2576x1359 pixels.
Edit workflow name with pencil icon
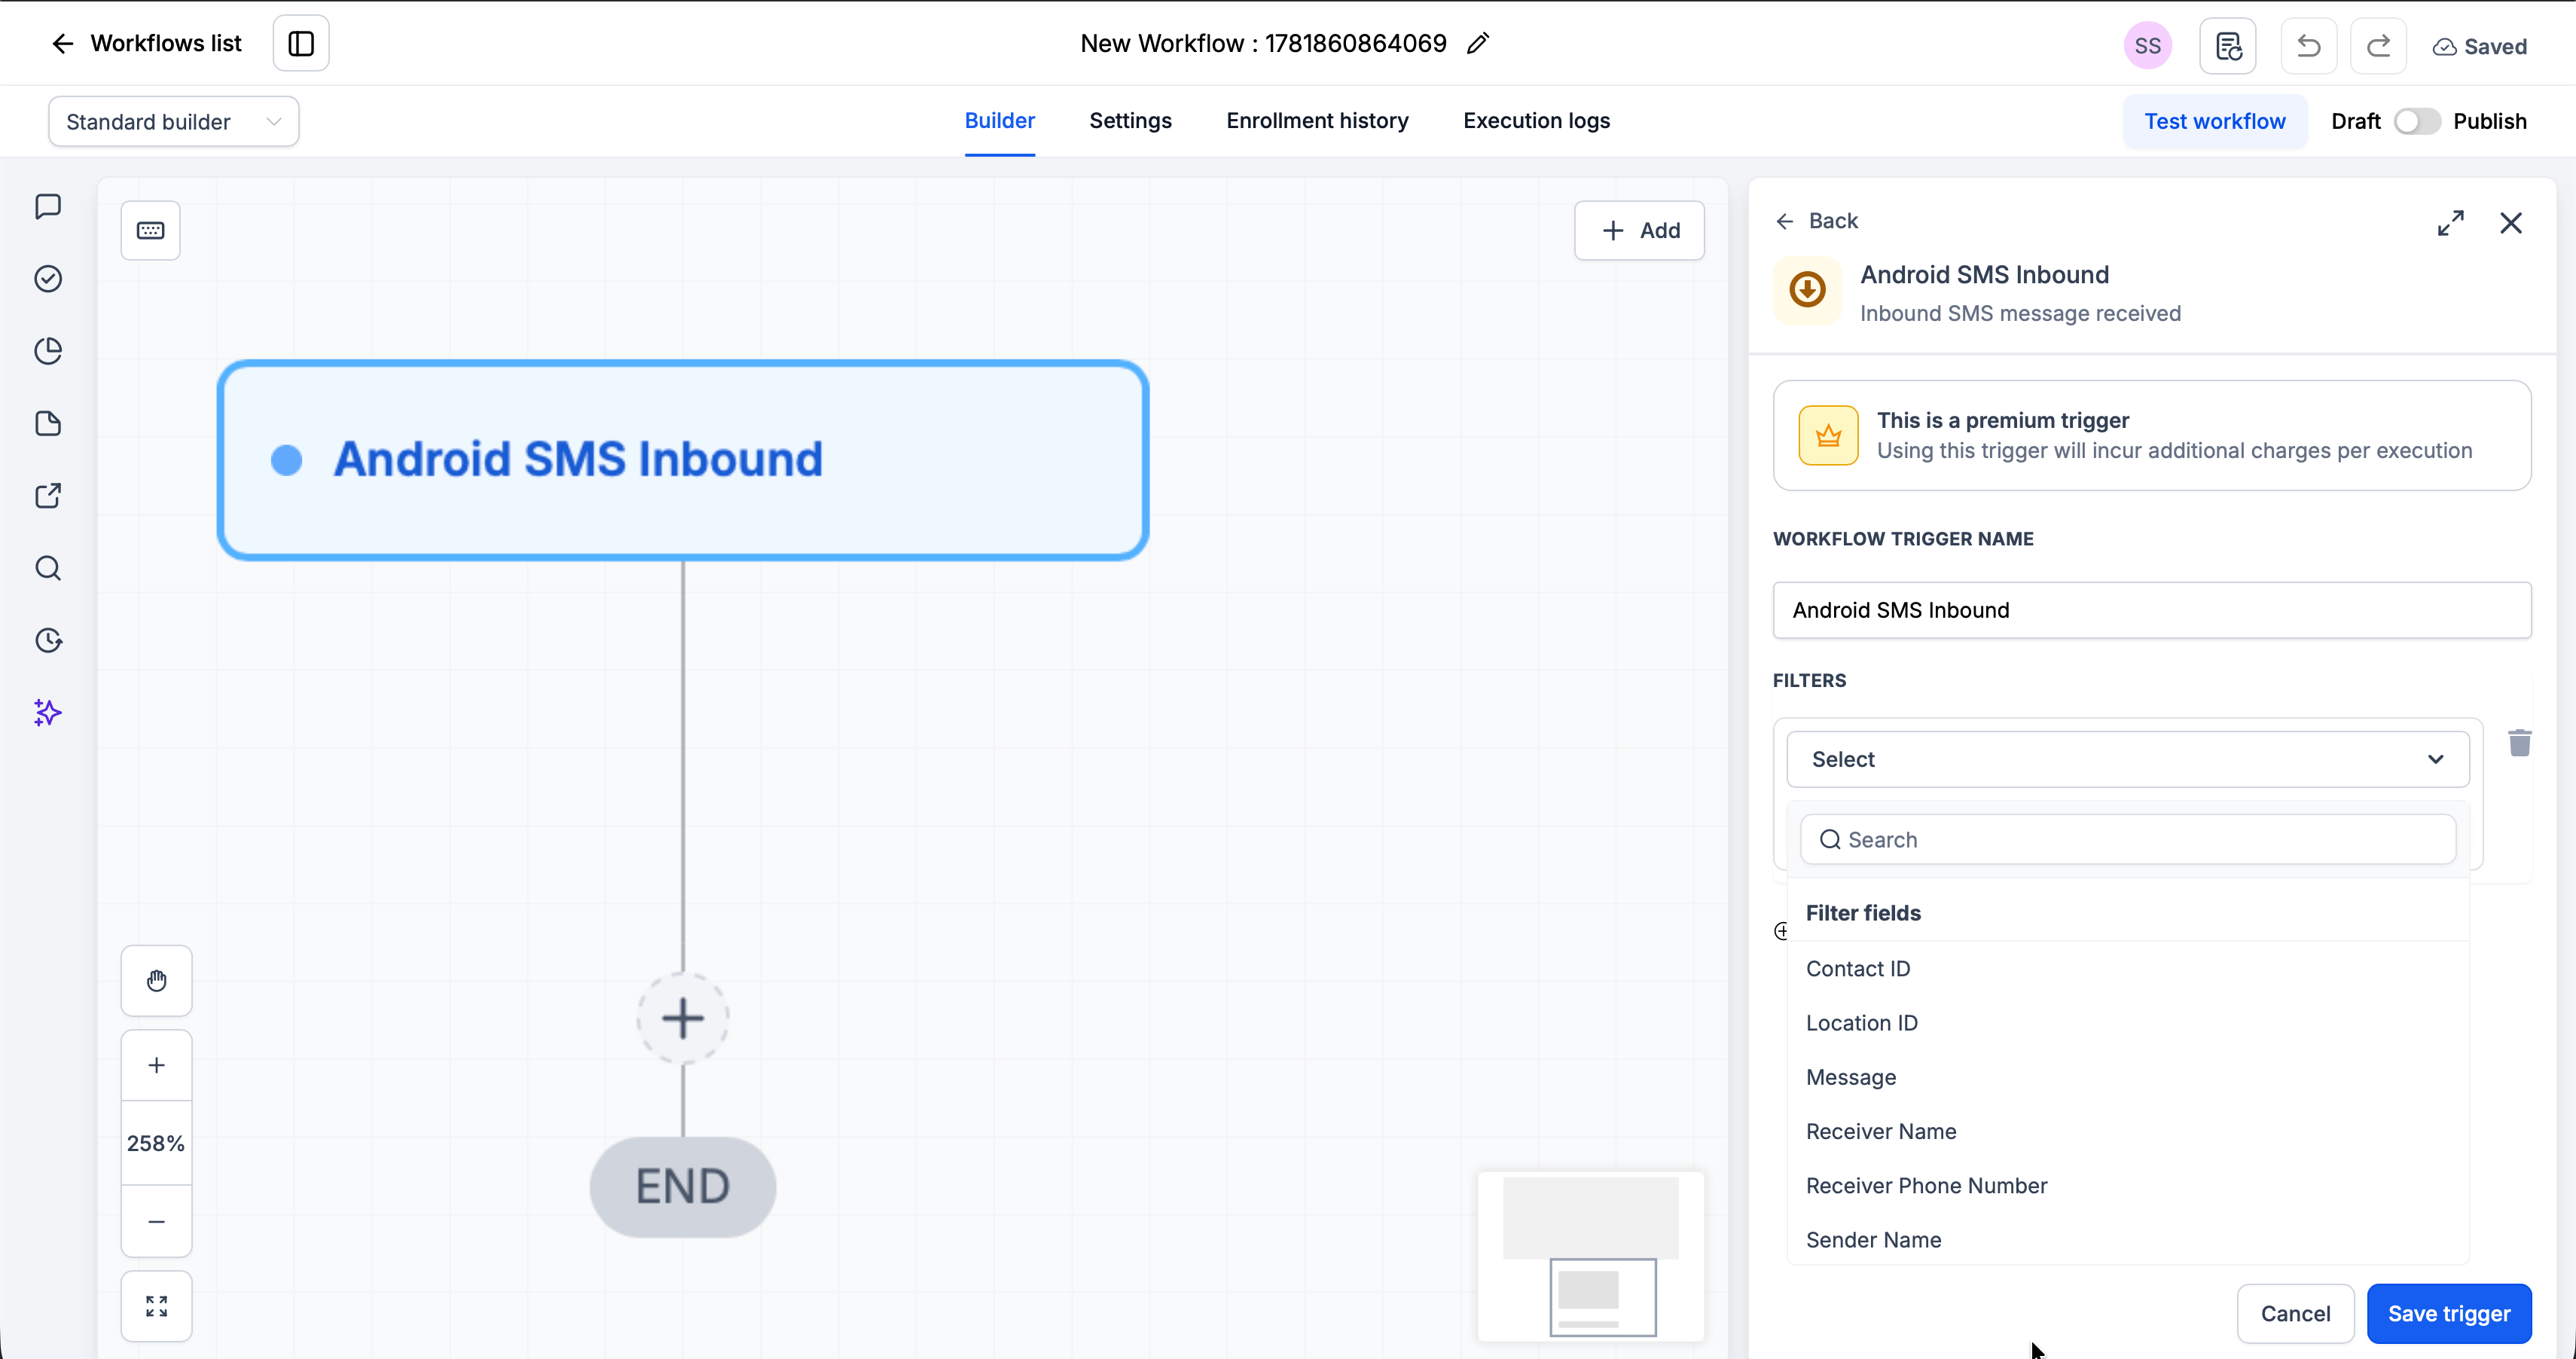pyautogui.click(x=1478, y=43)
